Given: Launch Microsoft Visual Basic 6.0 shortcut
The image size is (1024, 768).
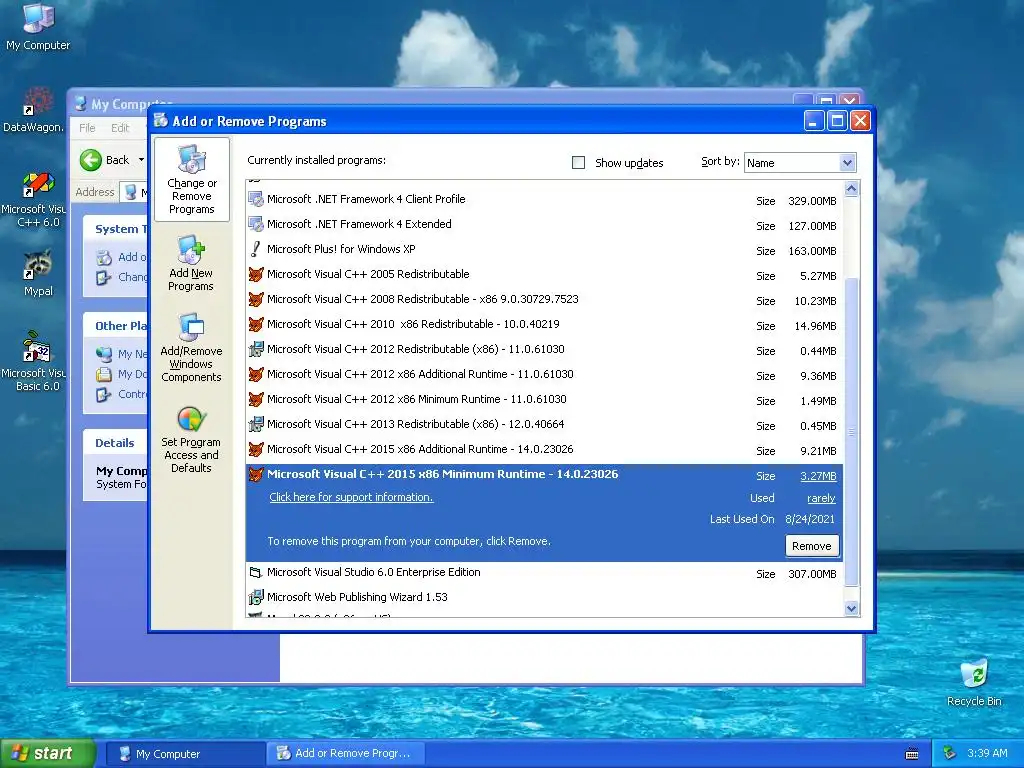Looking at the screenshot, I should coord(34,361).
